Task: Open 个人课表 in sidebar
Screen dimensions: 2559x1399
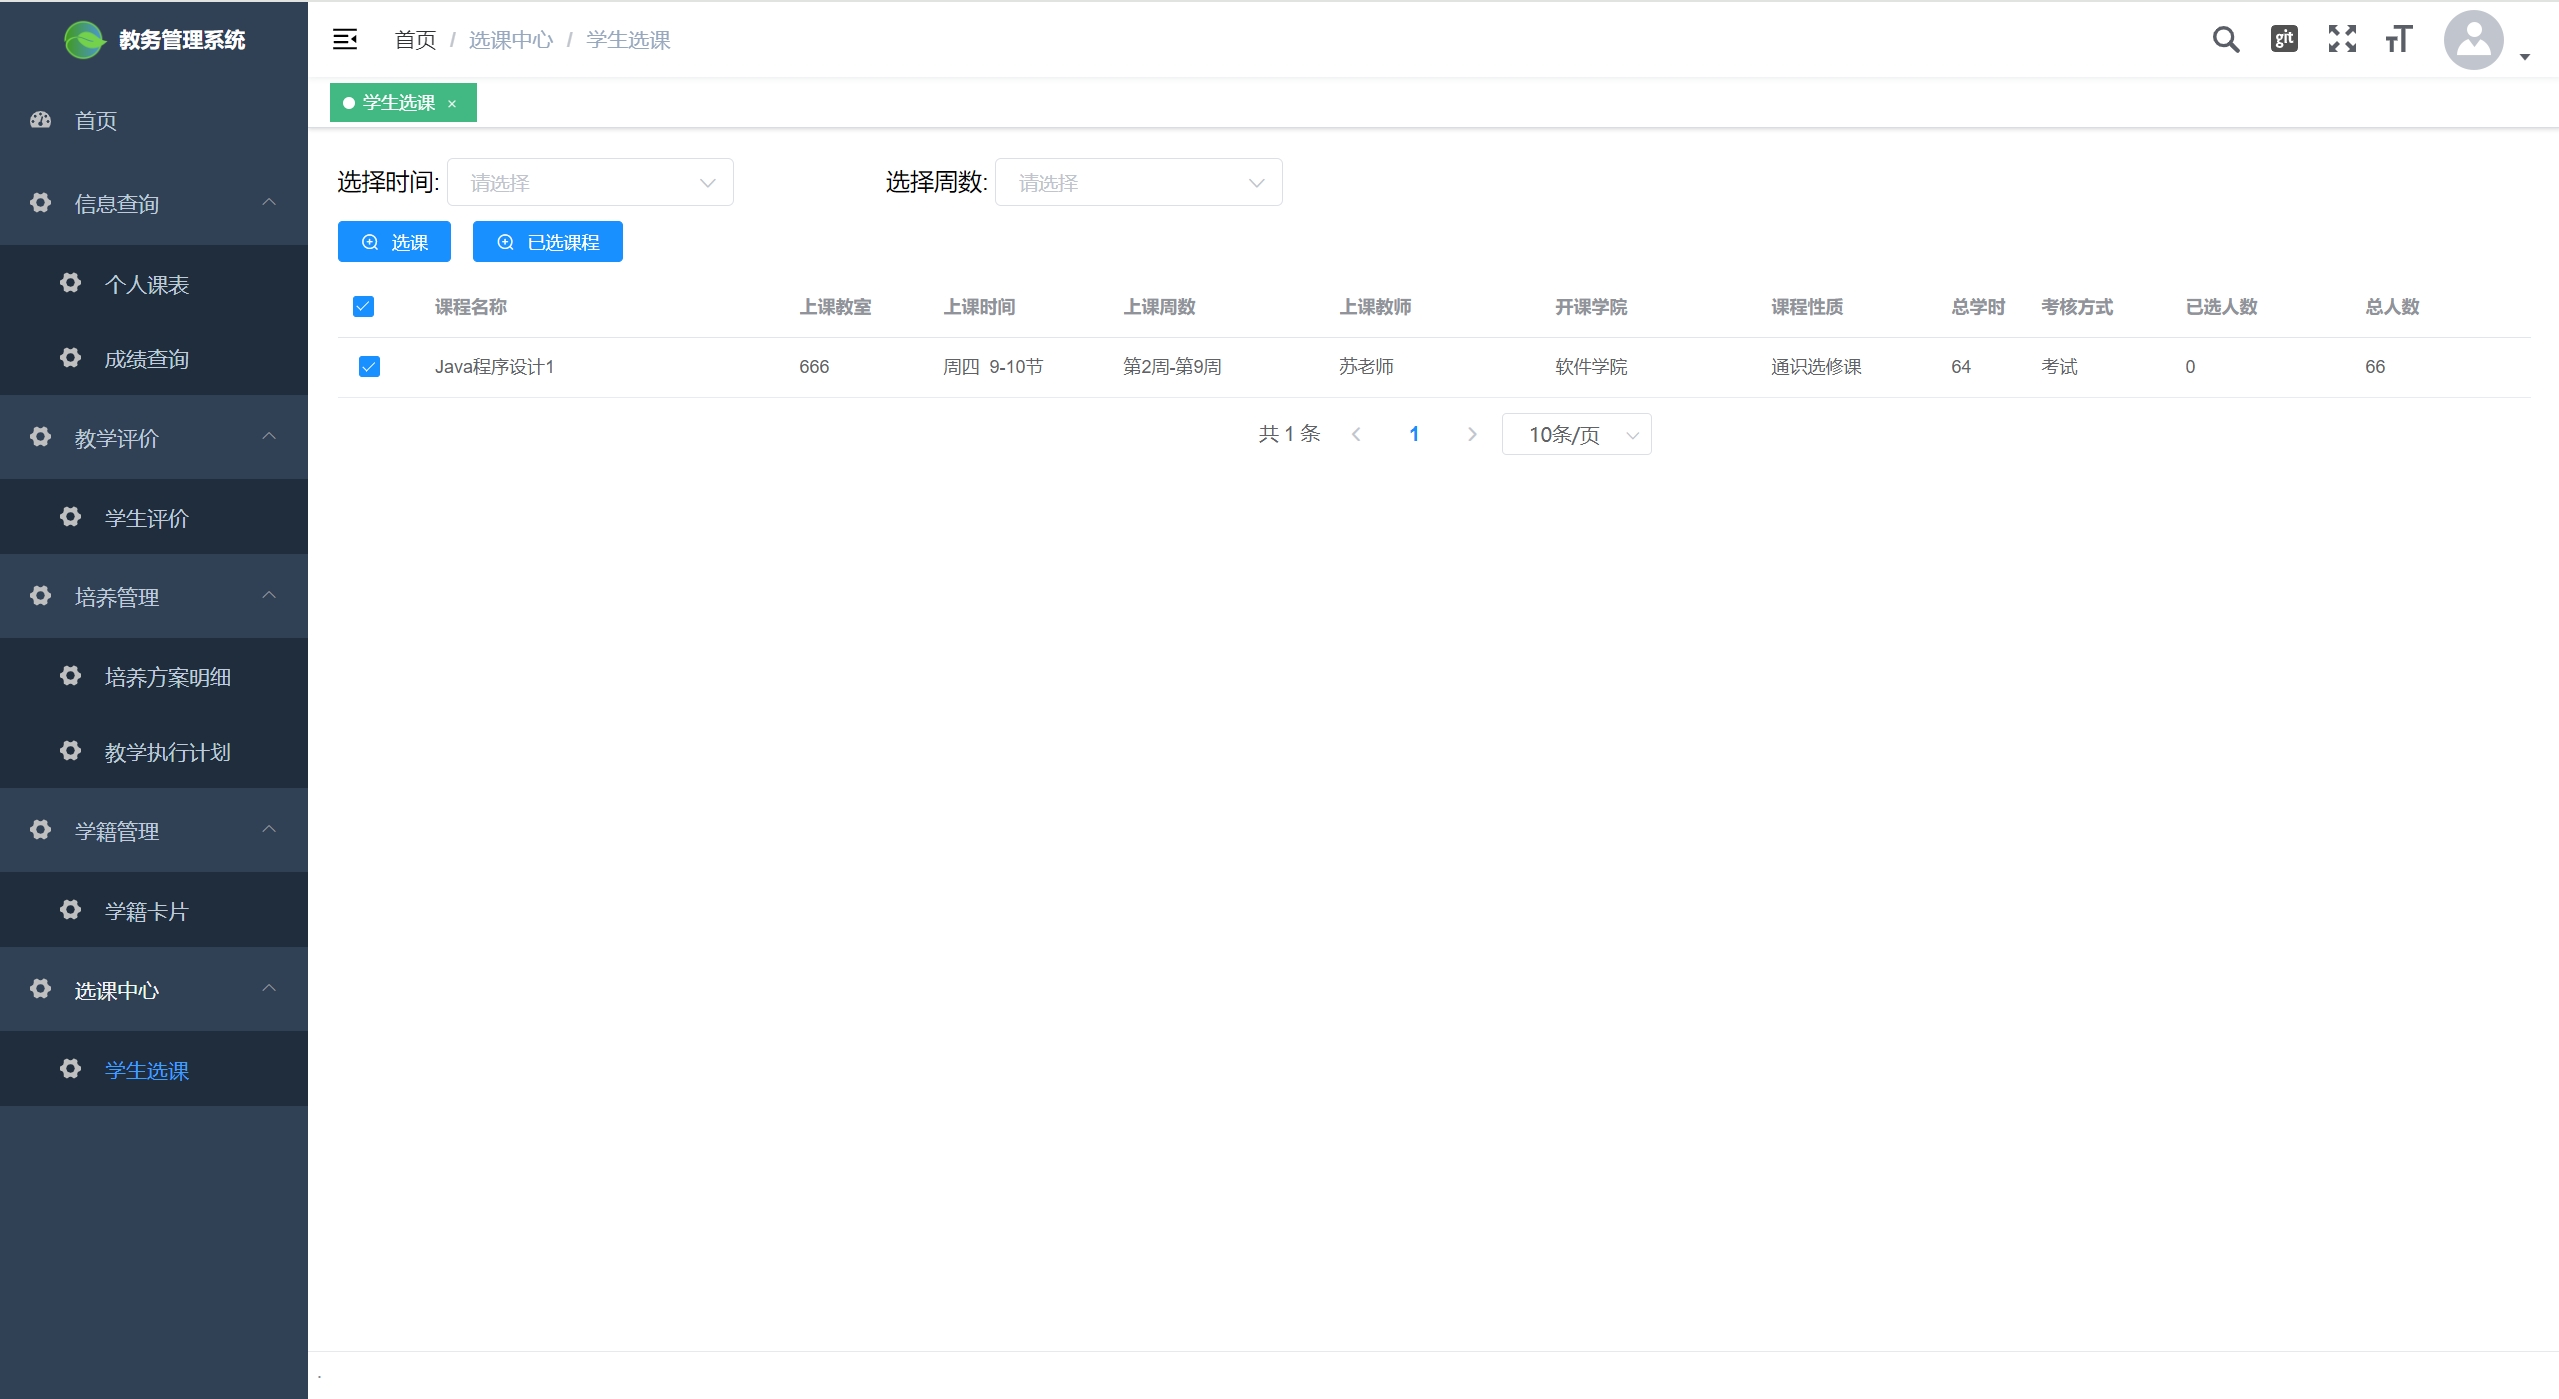Action: click(x=147, y=285)
